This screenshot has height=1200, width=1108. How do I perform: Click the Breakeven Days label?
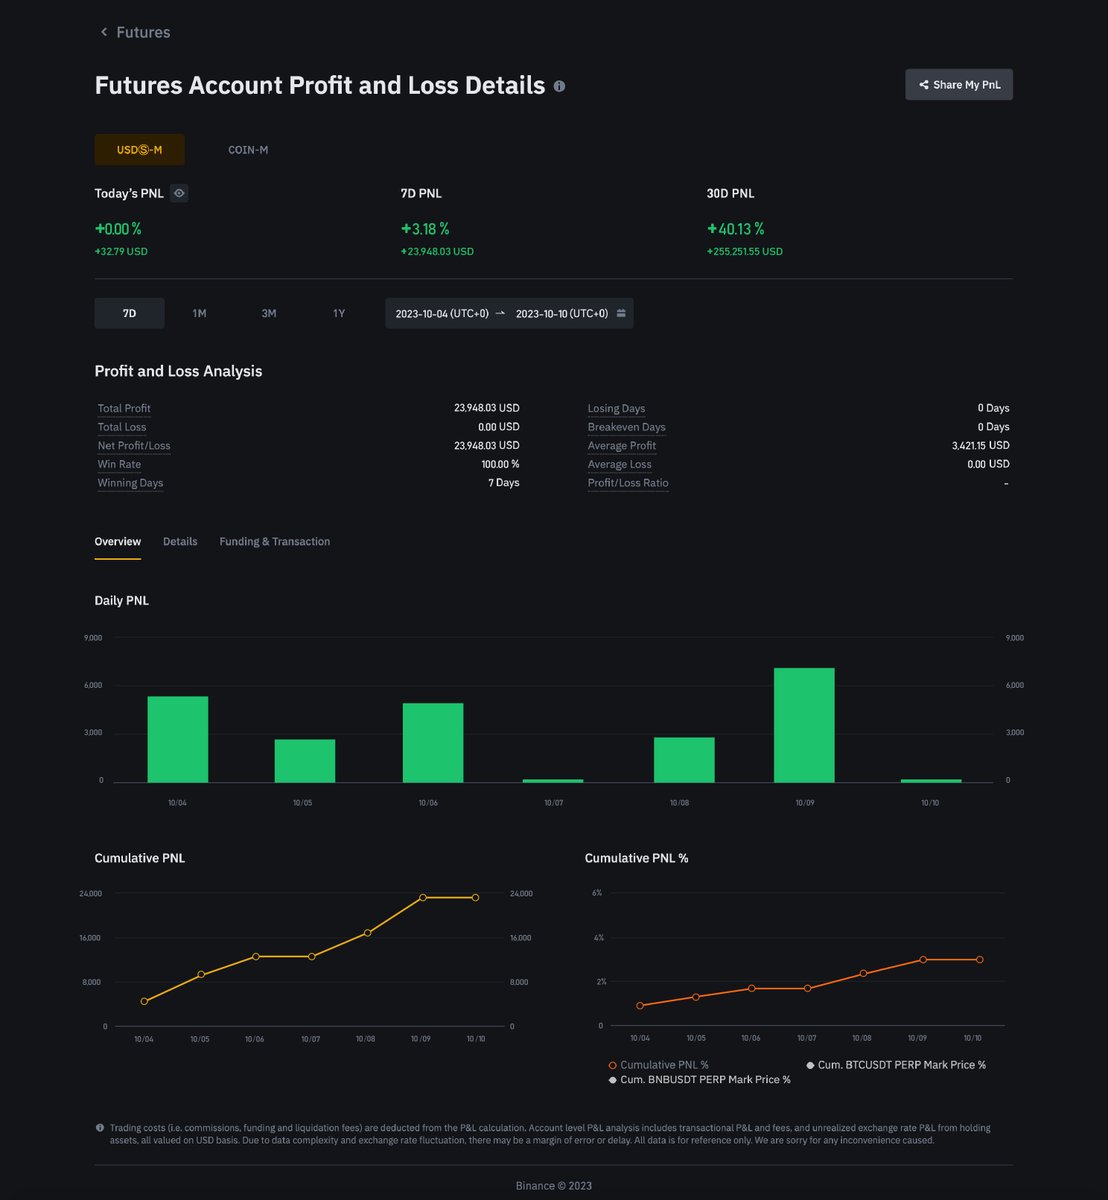point(626,427)
